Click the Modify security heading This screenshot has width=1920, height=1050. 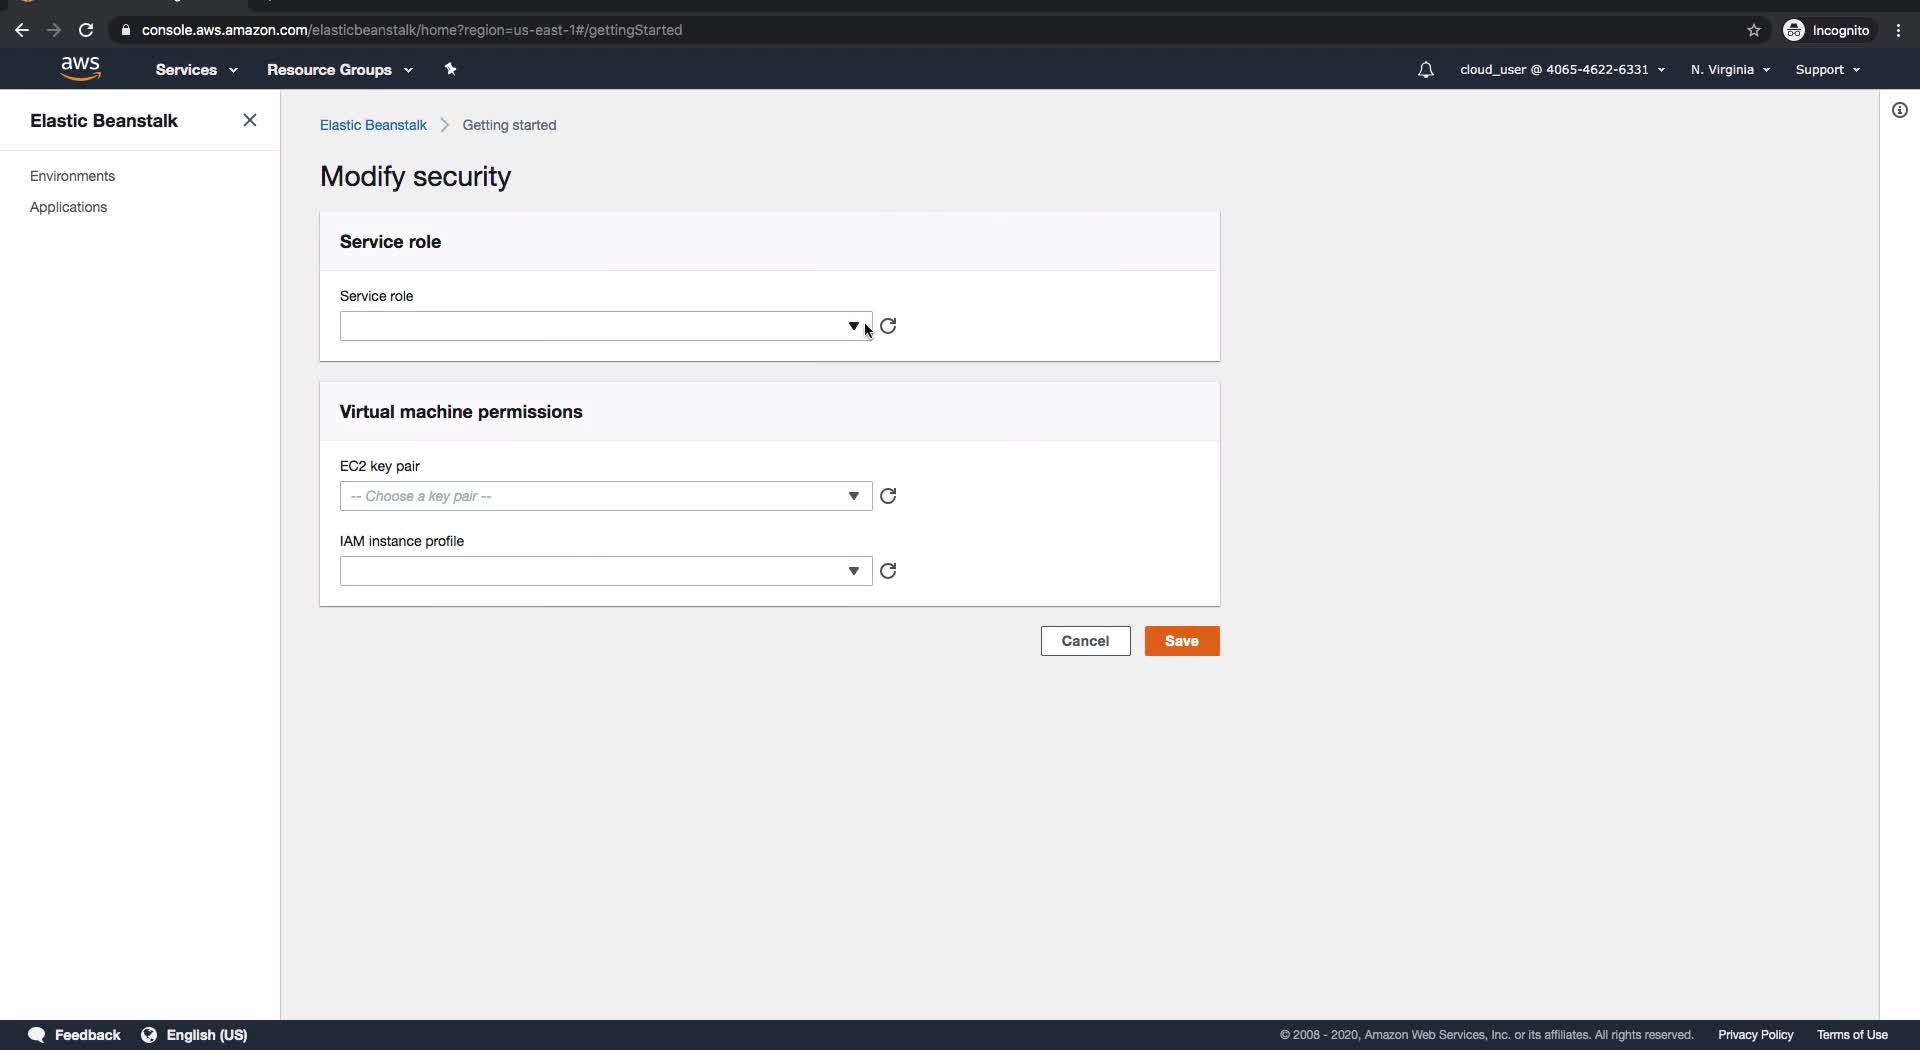[x=416, y=177]
